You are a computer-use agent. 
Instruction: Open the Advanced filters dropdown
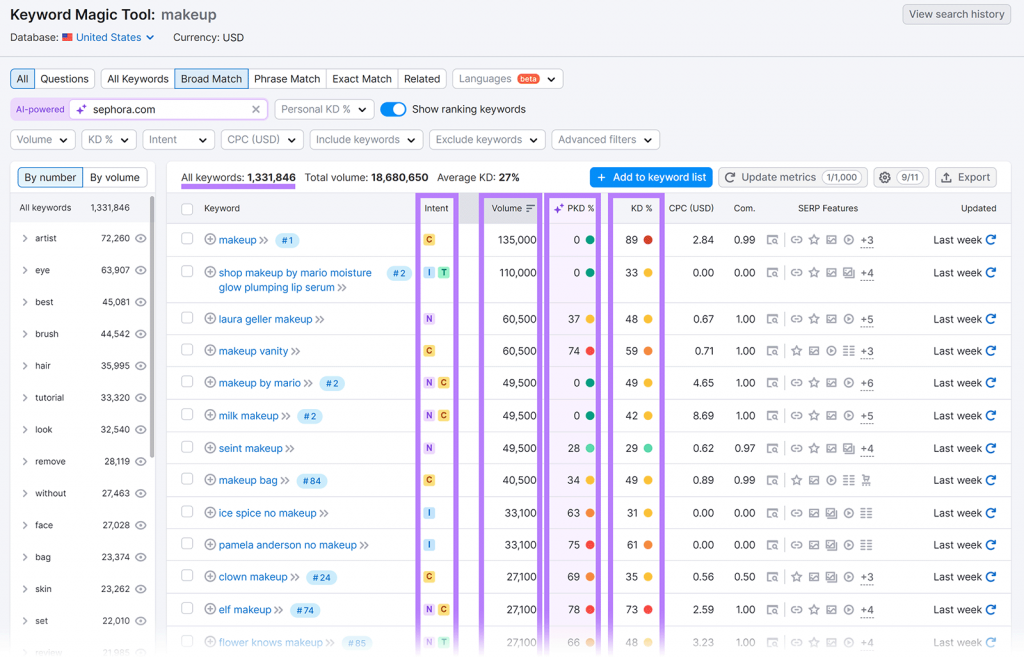pos(604,140)
